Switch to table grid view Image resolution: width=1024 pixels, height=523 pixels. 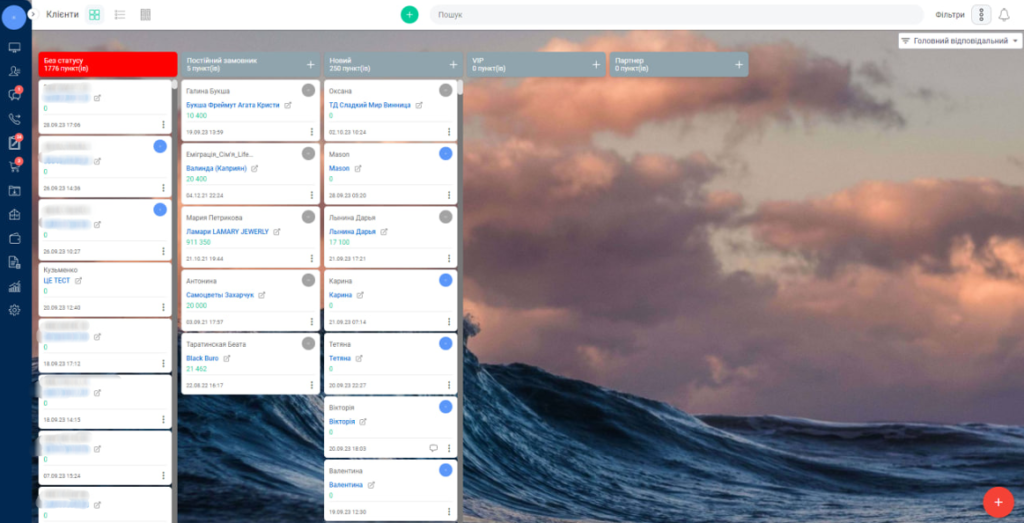[146, 15]
